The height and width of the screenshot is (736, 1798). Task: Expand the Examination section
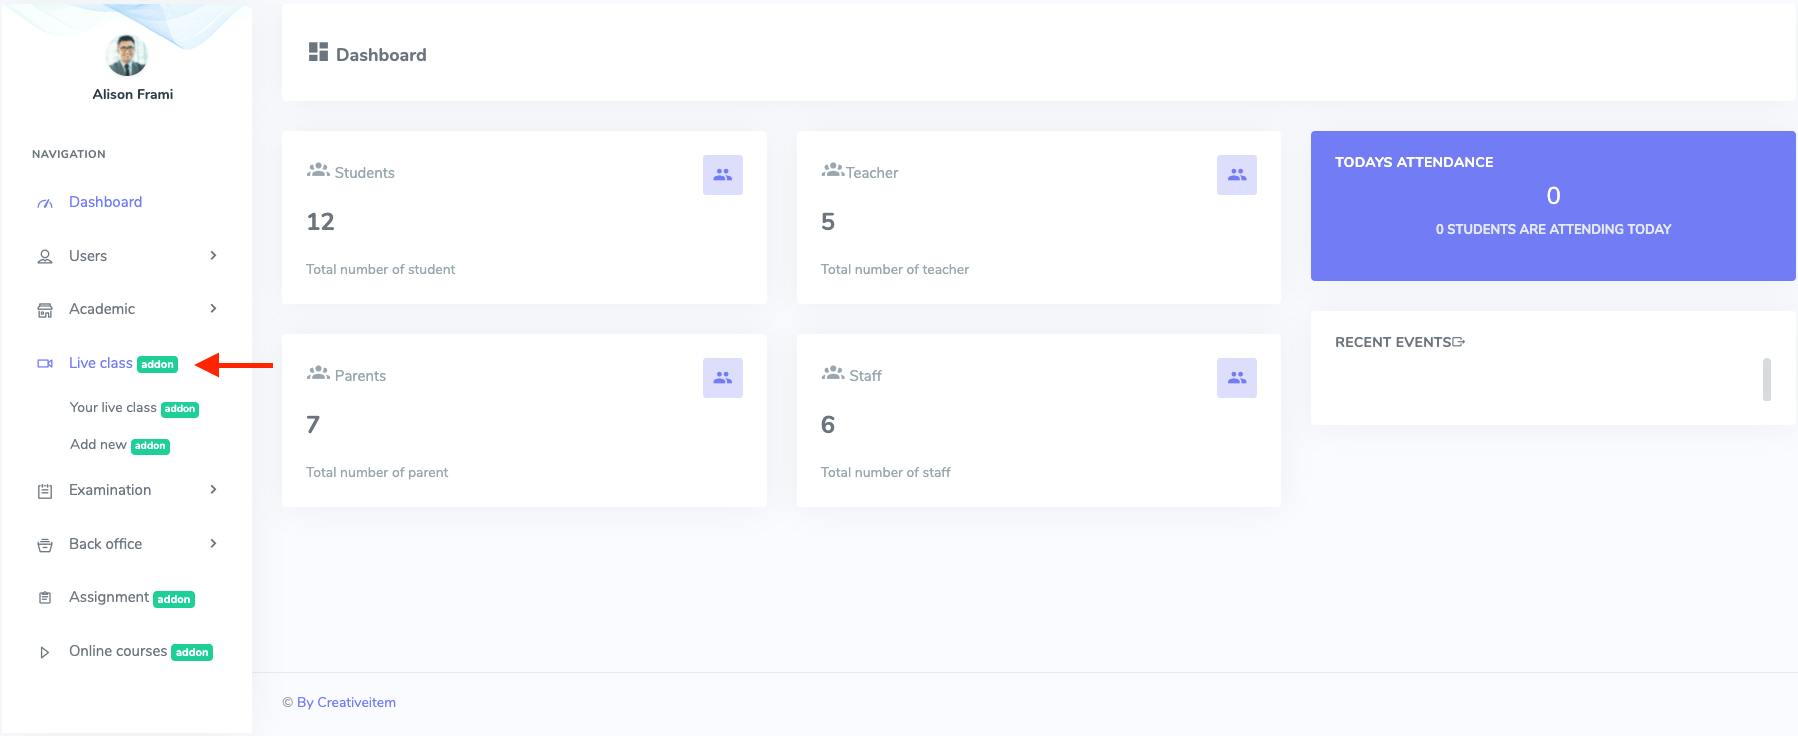pyautogui.click(x=213, y=490)
